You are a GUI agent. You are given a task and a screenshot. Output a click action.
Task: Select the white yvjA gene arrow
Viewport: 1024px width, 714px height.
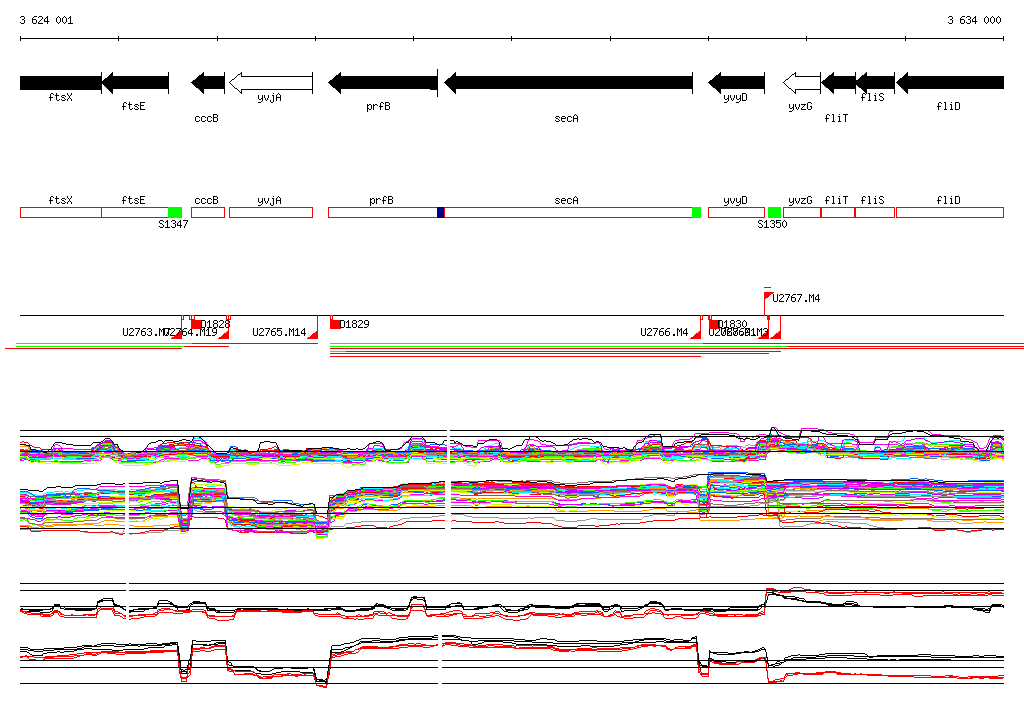(271, 82)
